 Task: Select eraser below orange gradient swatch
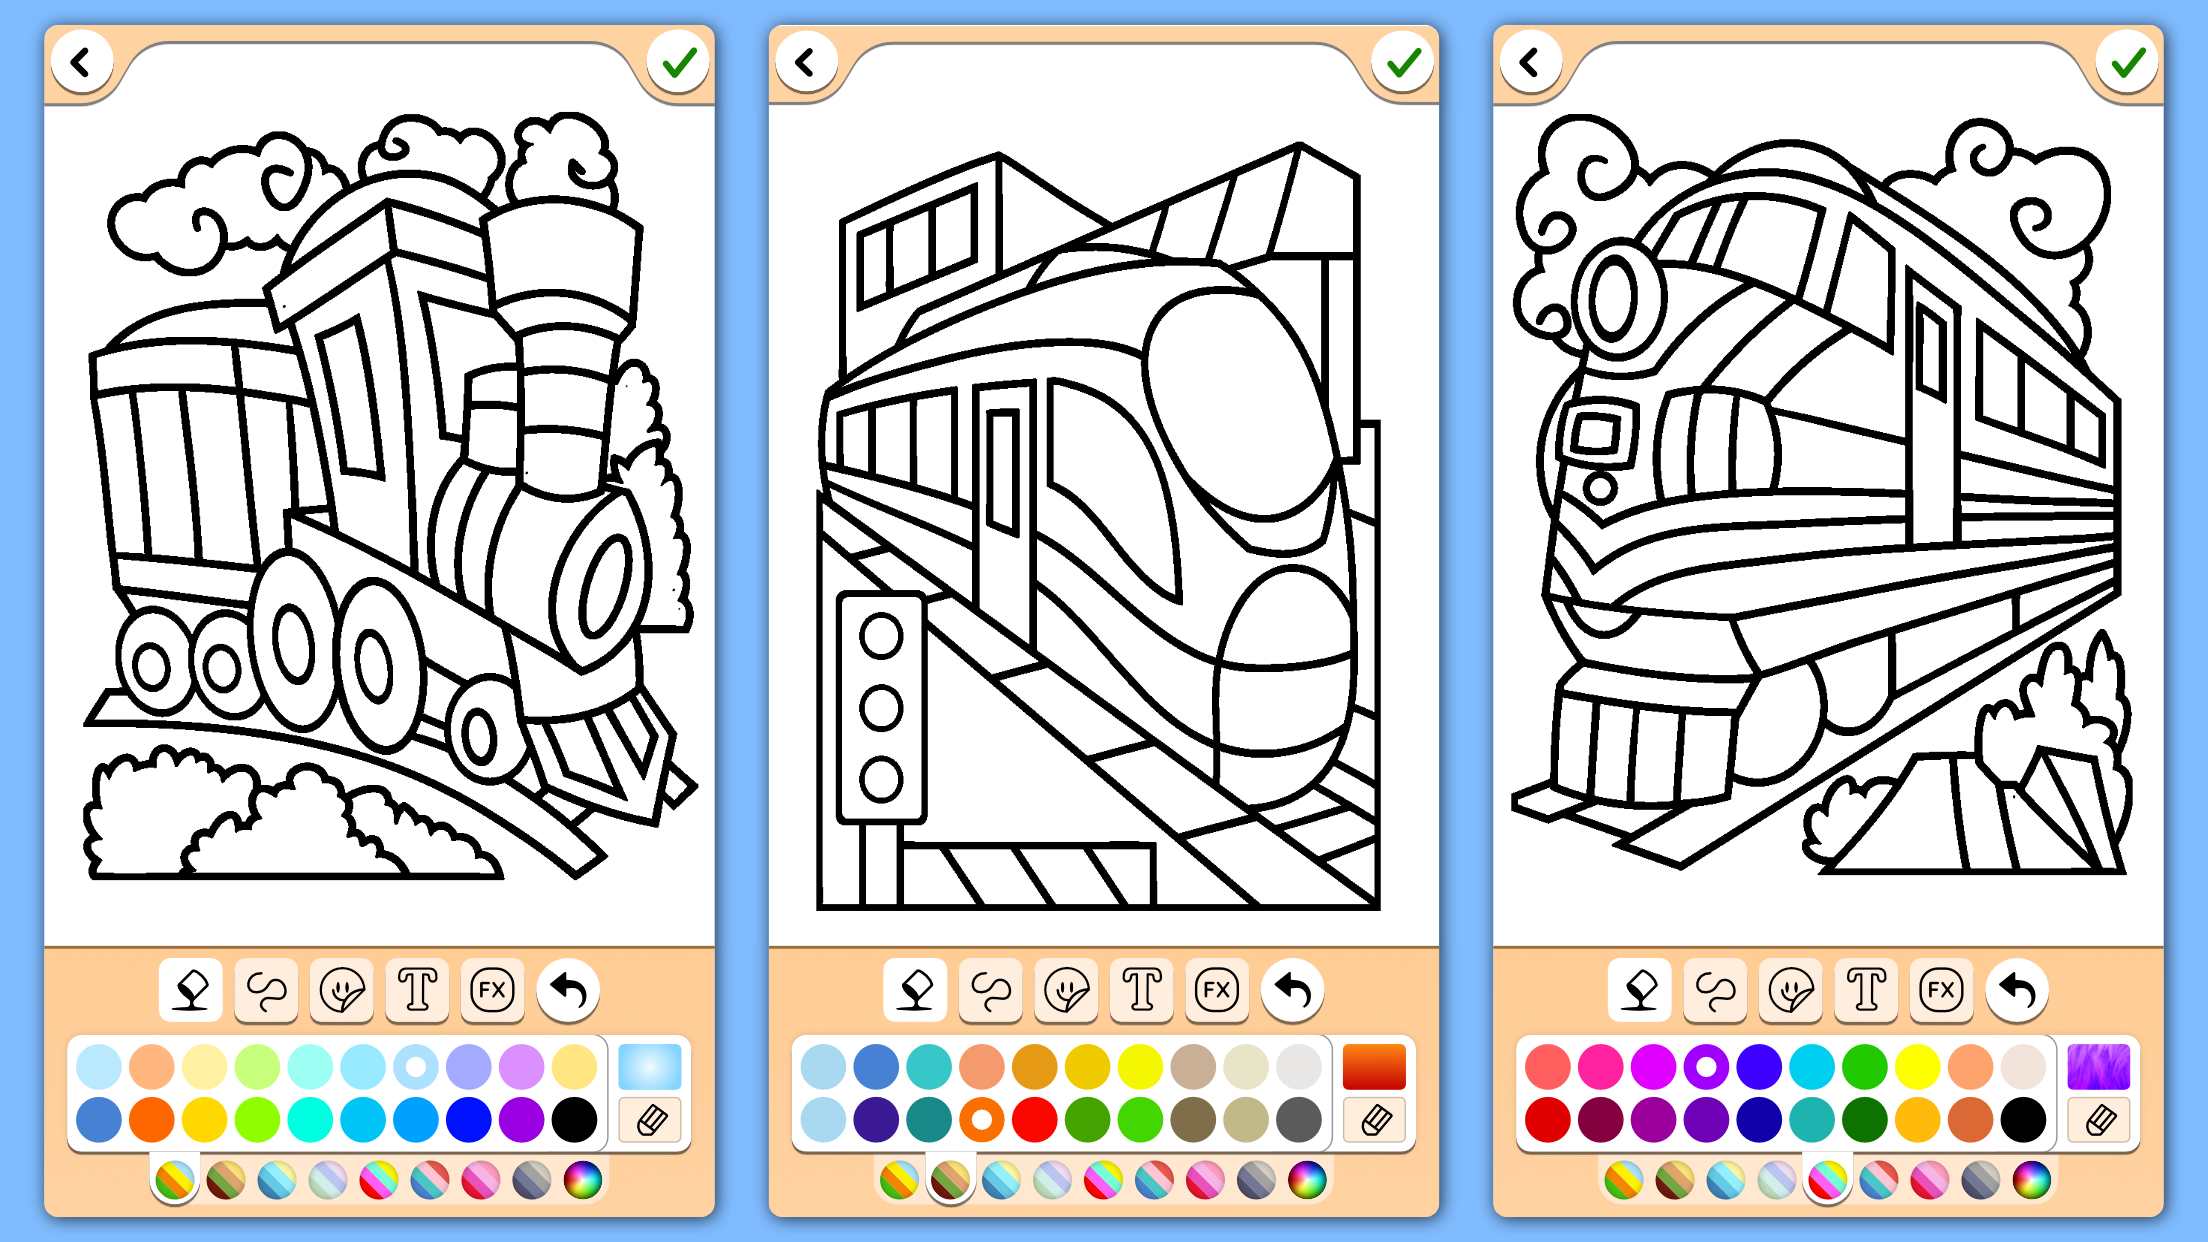[x=1375, y=1120]
